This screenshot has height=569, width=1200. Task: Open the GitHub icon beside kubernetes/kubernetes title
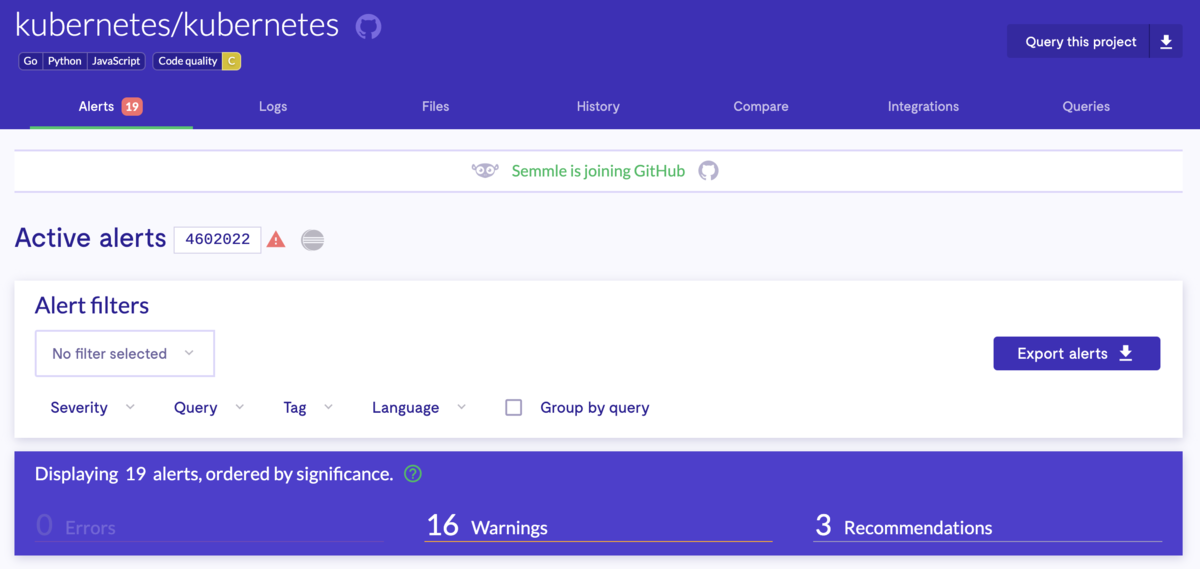pos(368,26)
